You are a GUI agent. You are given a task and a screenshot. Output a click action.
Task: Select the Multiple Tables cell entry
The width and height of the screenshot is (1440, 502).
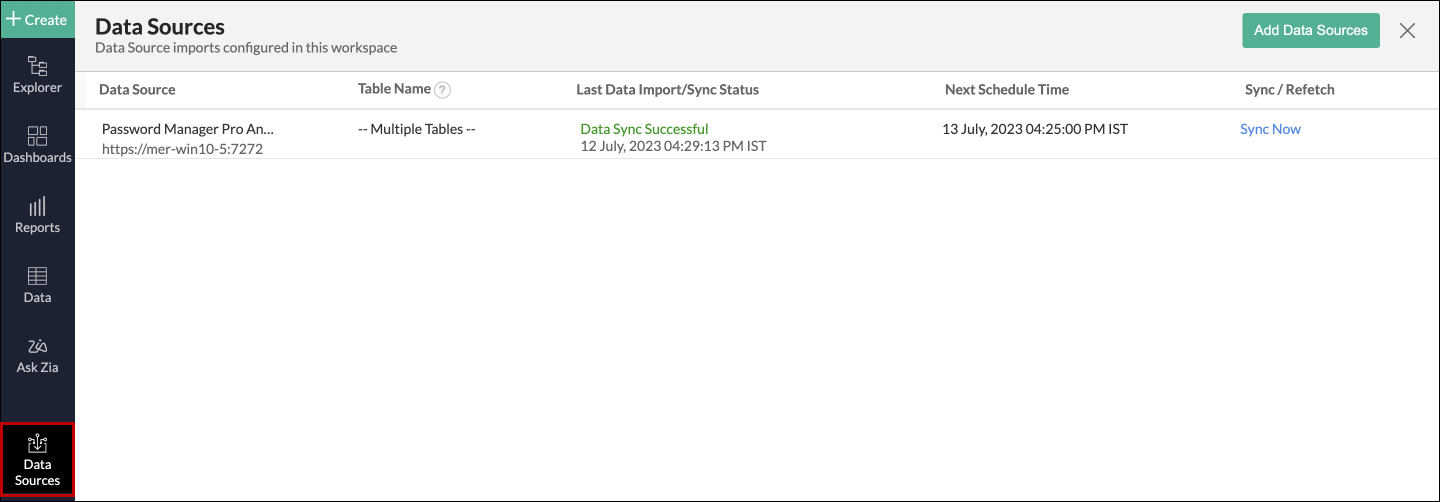[416, 129]
